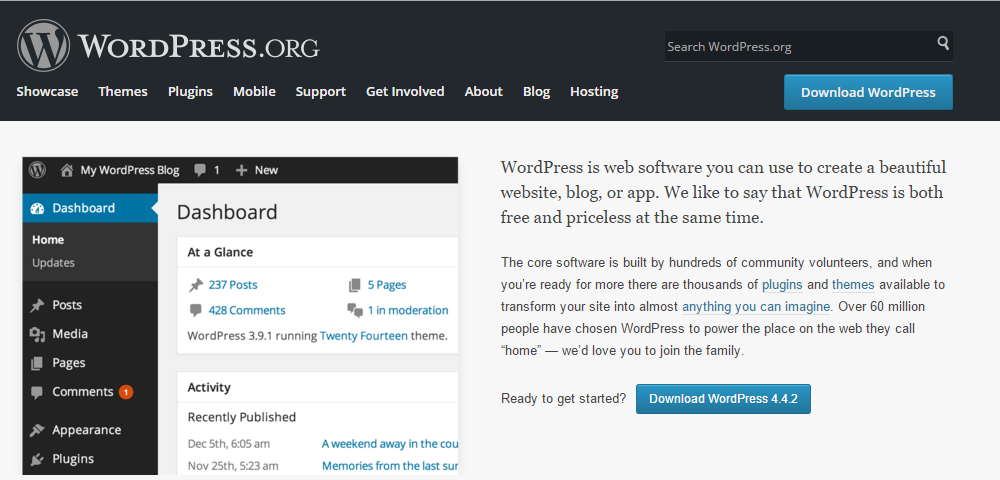Viewport: 1000px width, 480px height.
Task: Click My WordPress Blog in admin bar
Action: (129, 170)
